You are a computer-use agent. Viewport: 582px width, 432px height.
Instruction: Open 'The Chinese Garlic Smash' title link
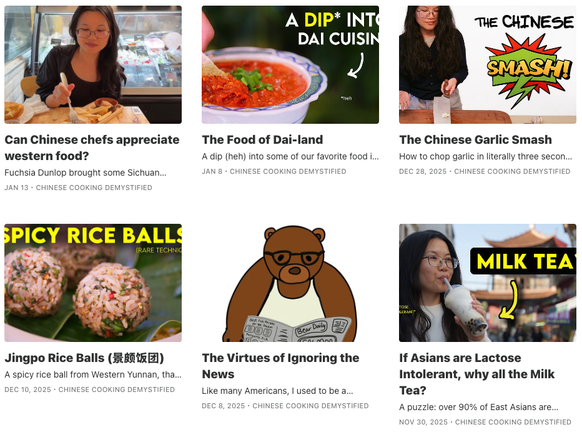475,140
